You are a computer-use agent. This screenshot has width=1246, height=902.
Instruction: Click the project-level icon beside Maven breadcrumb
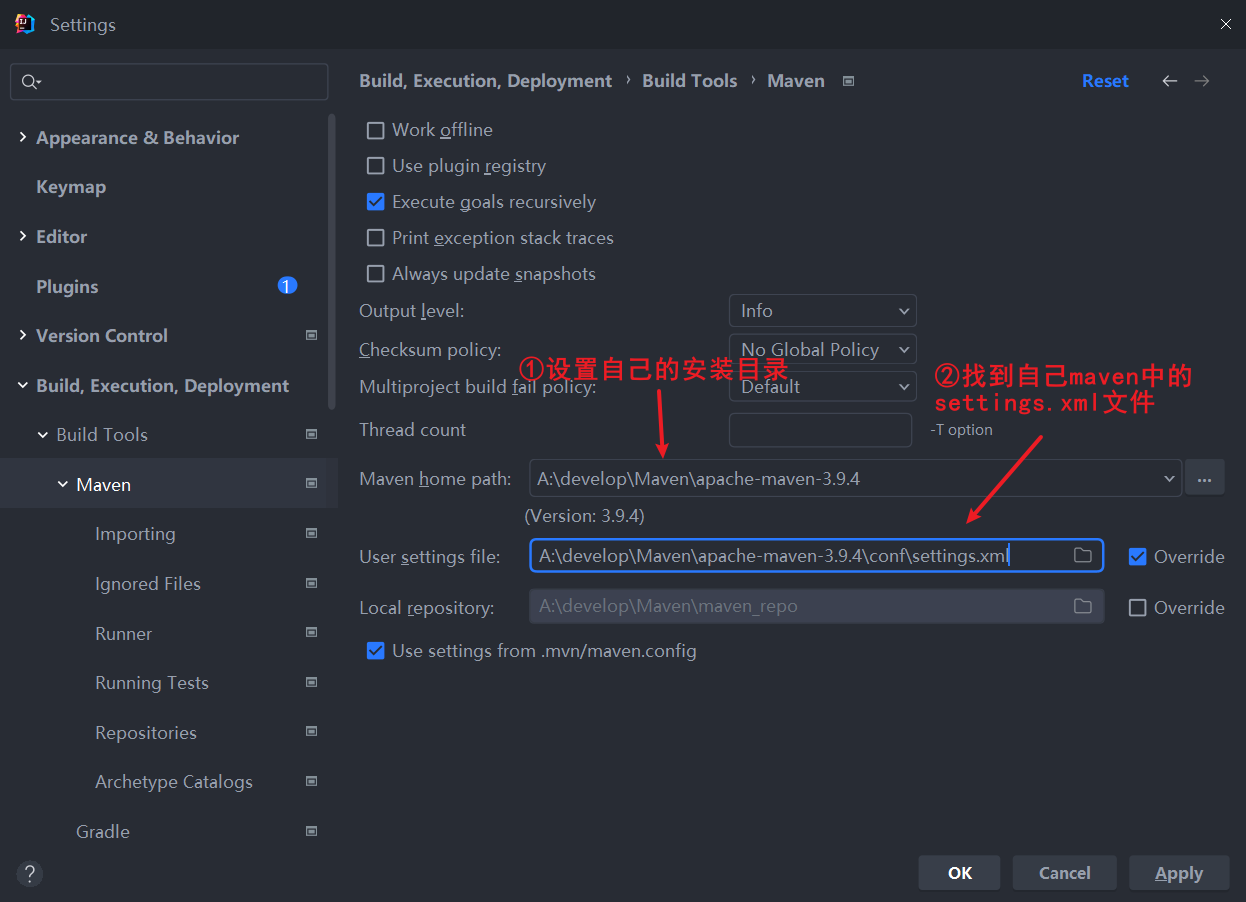pos(848,81)
